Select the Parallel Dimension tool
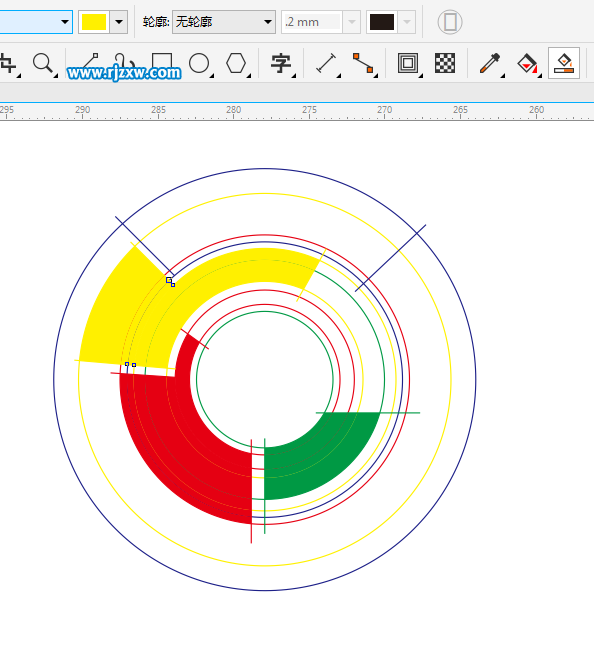 click(326, 64)
